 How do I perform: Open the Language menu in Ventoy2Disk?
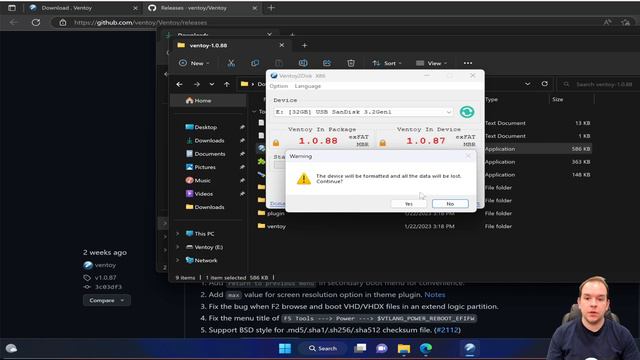(x=308, y=86)
